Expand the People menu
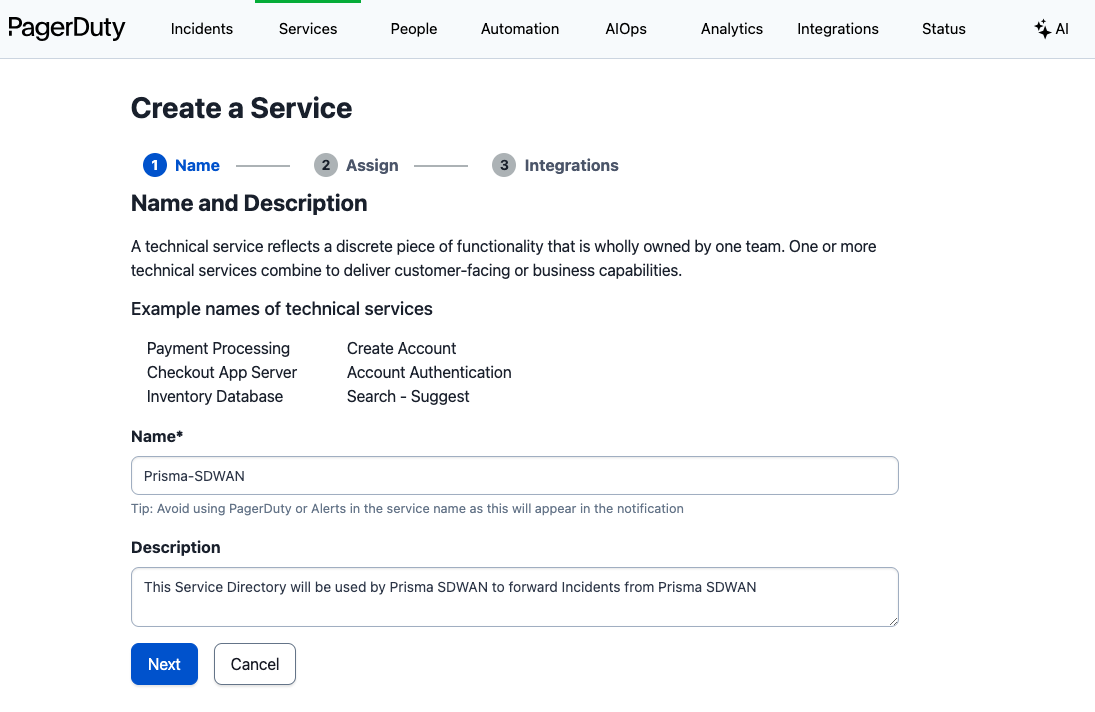The width and height of the screenshot is (1095, 712). pos(414,29)
